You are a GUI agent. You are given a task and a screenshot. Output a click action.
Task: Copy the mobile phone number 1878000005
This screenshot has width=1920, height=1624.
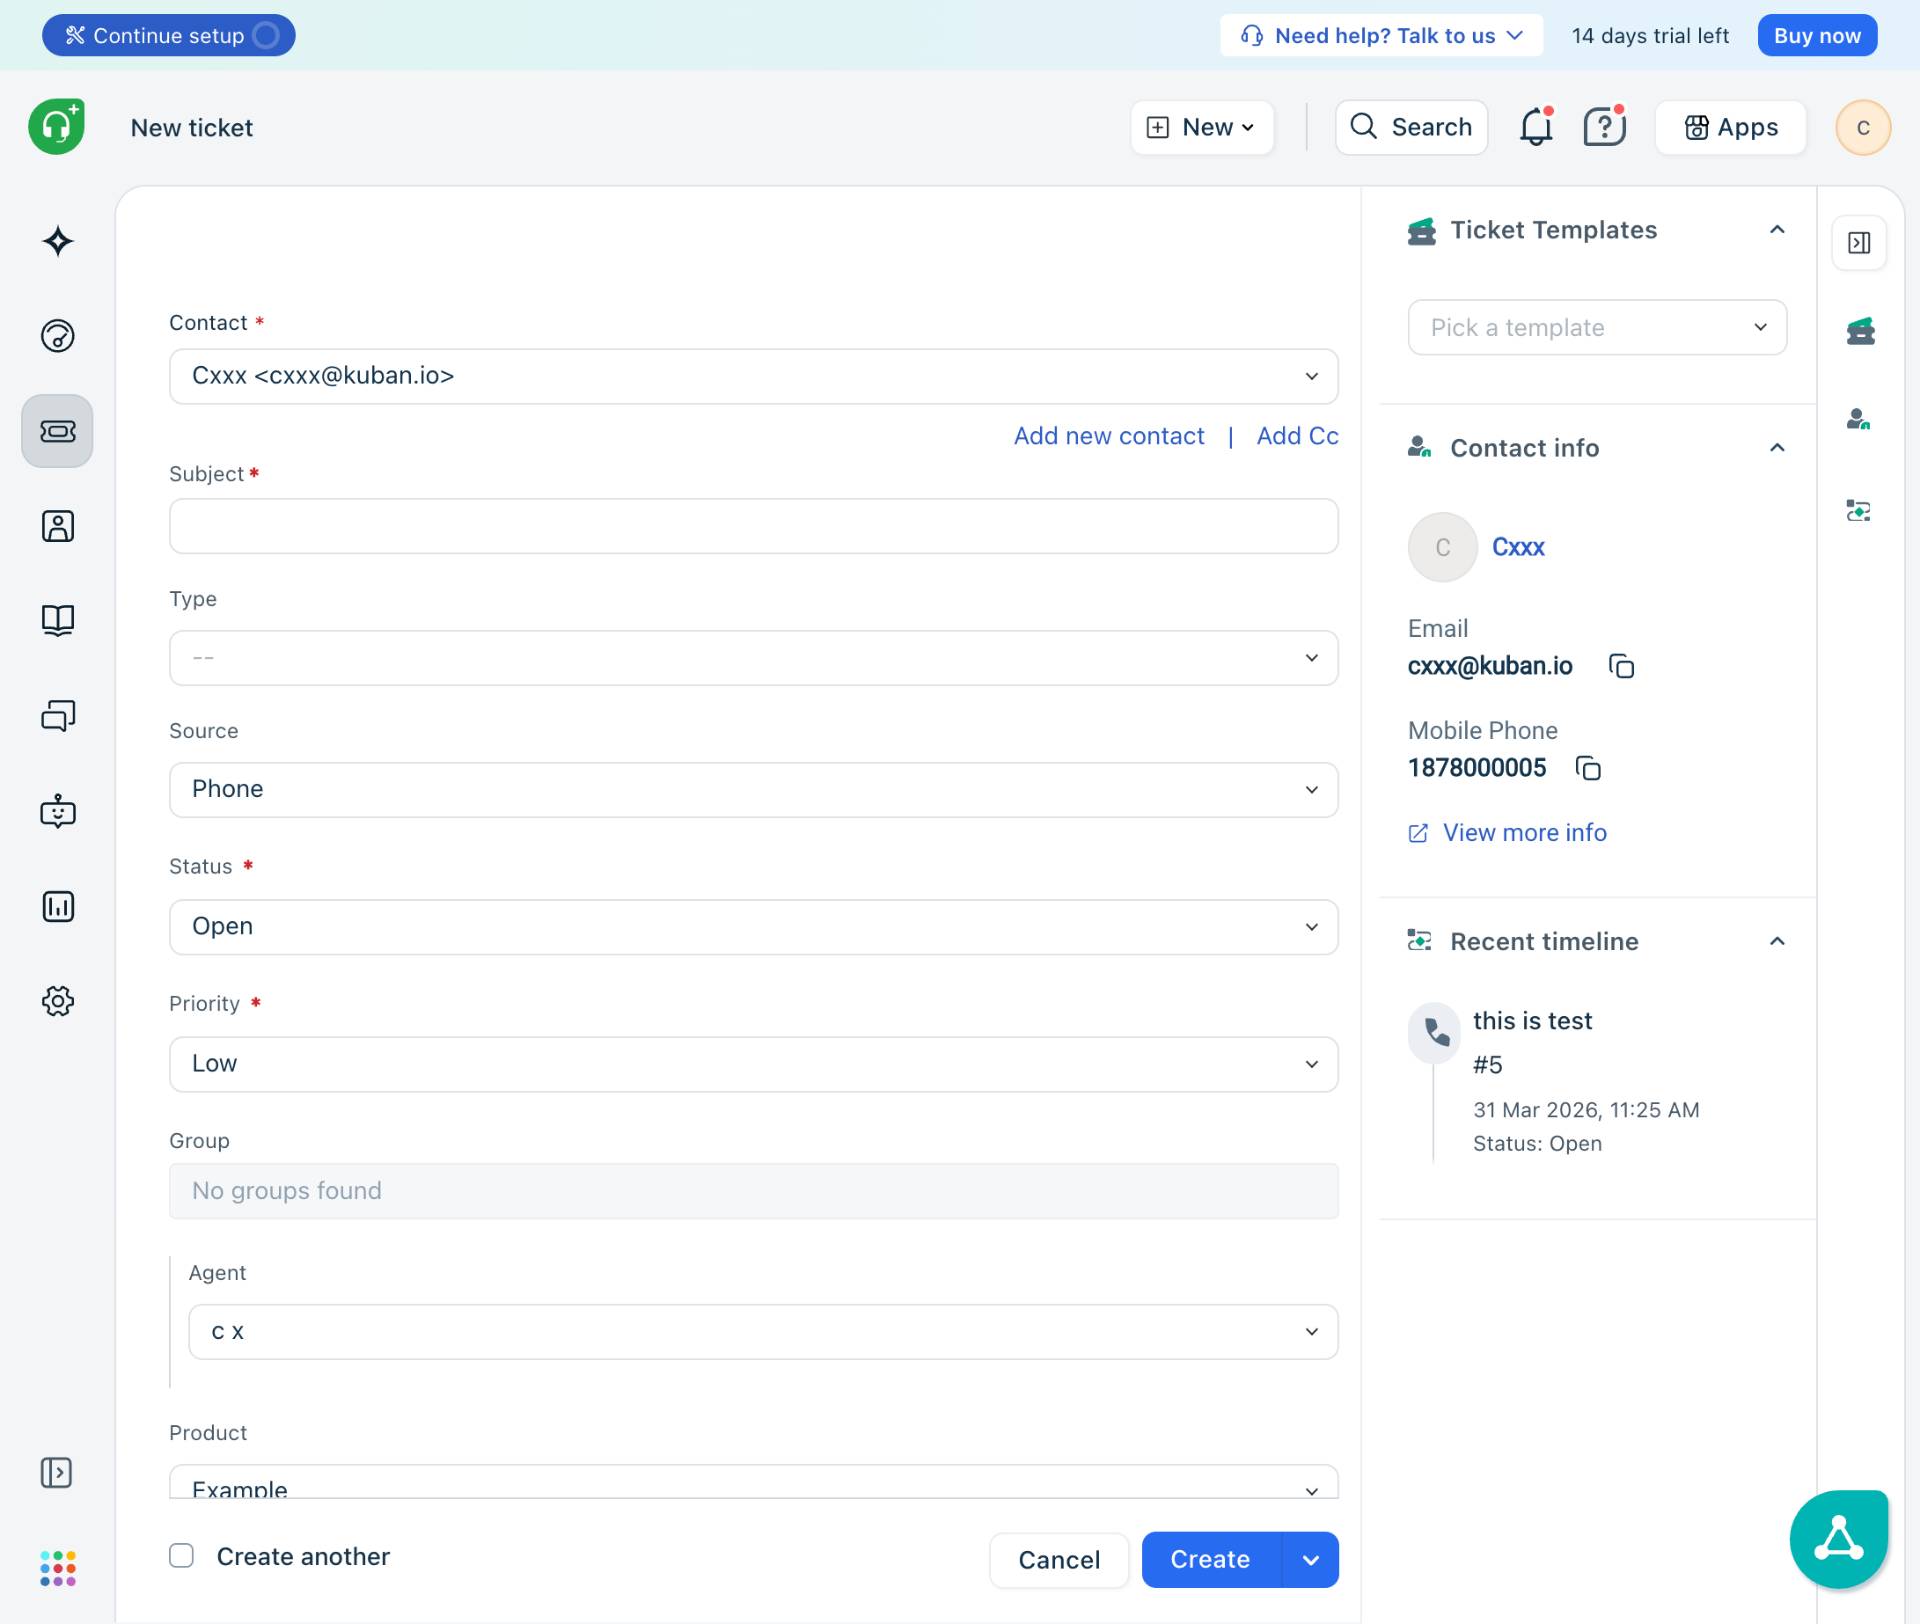(1588, 768)
